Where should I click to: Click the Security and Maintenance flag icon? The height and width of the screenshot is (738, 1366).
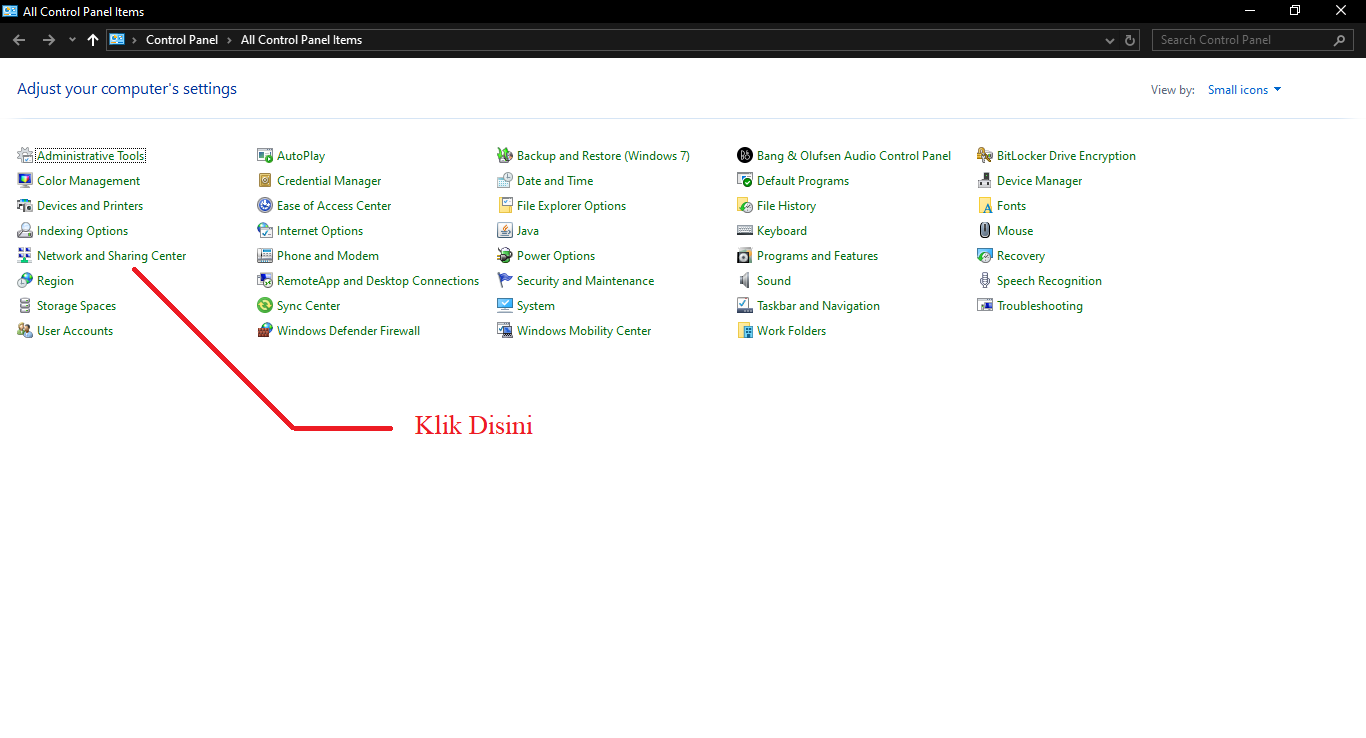[505, 281]
